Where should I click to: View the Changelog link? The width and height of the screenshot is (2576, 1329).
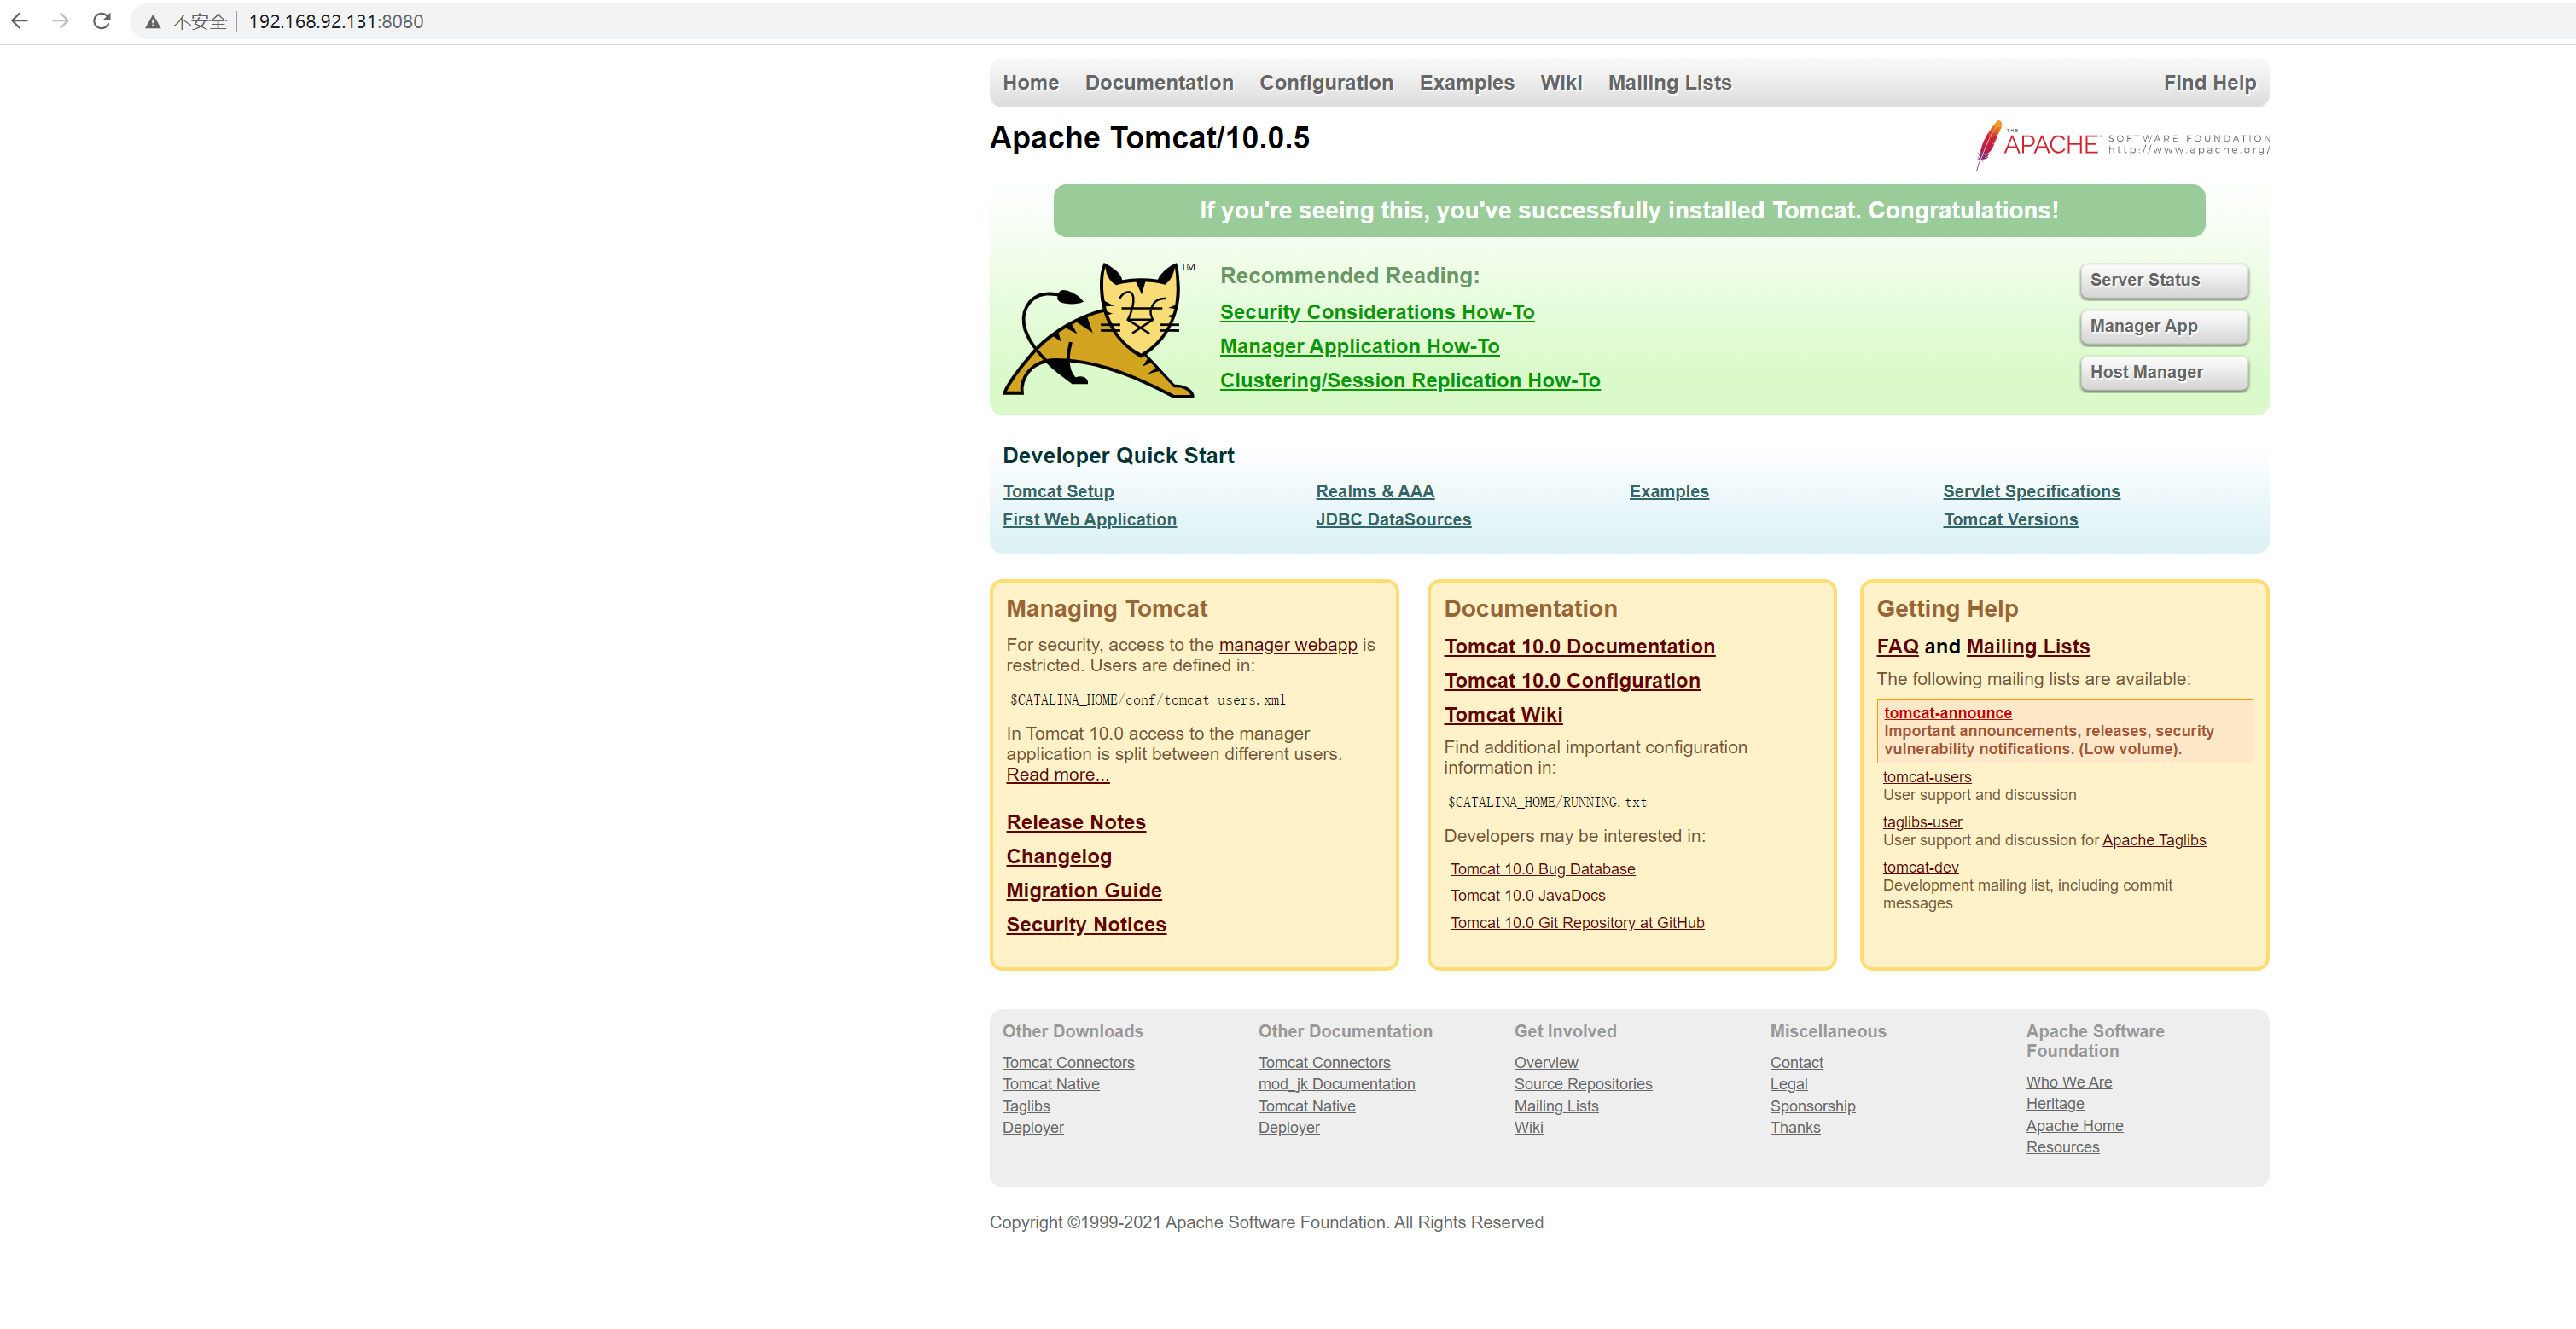1059,856
